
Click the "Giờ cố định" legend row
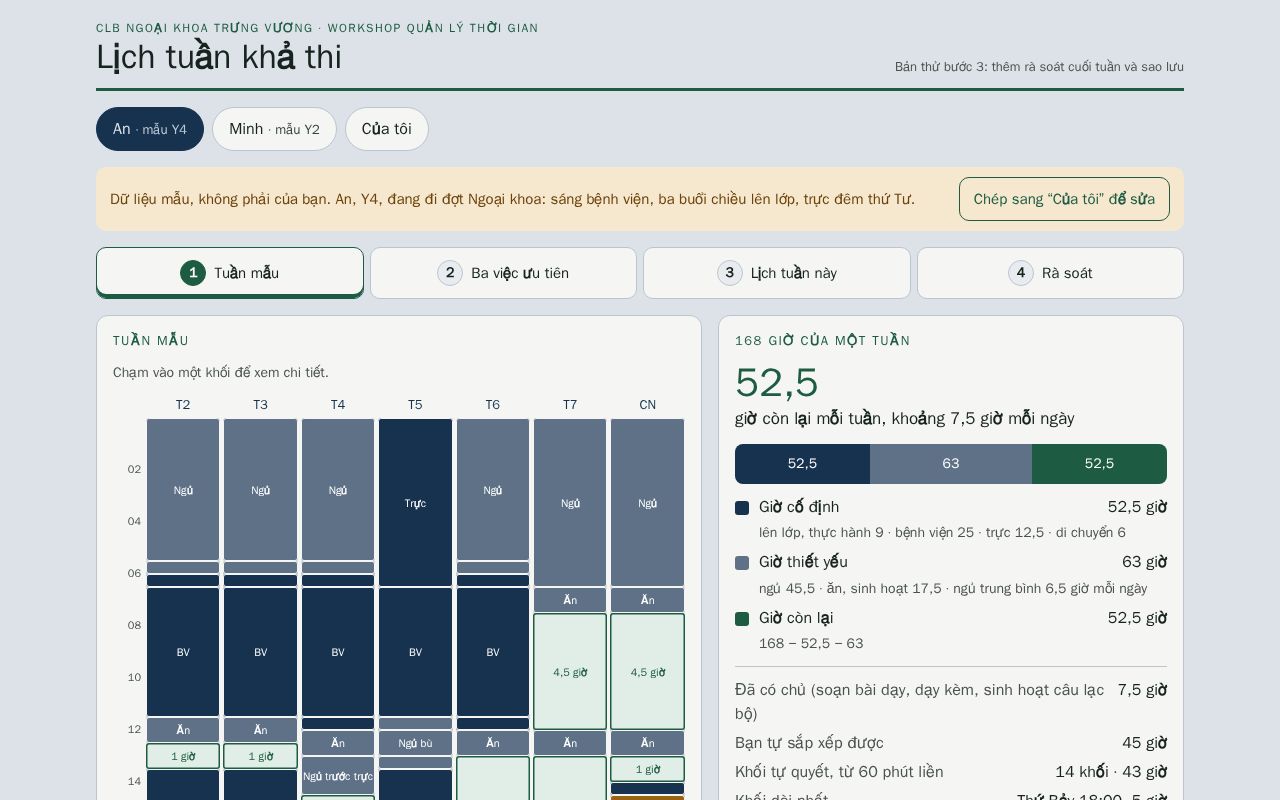click(x=951, y=519)
